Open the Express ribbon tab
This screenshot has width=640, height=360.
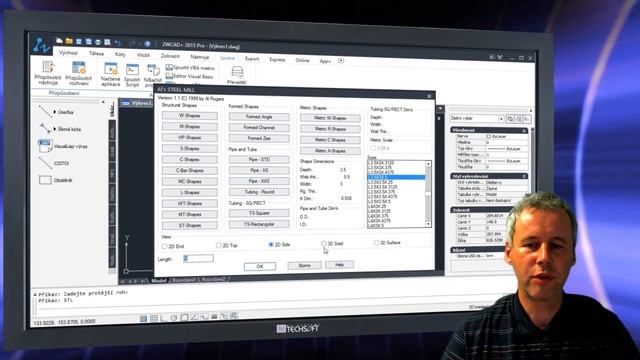[x=277, y=60]
